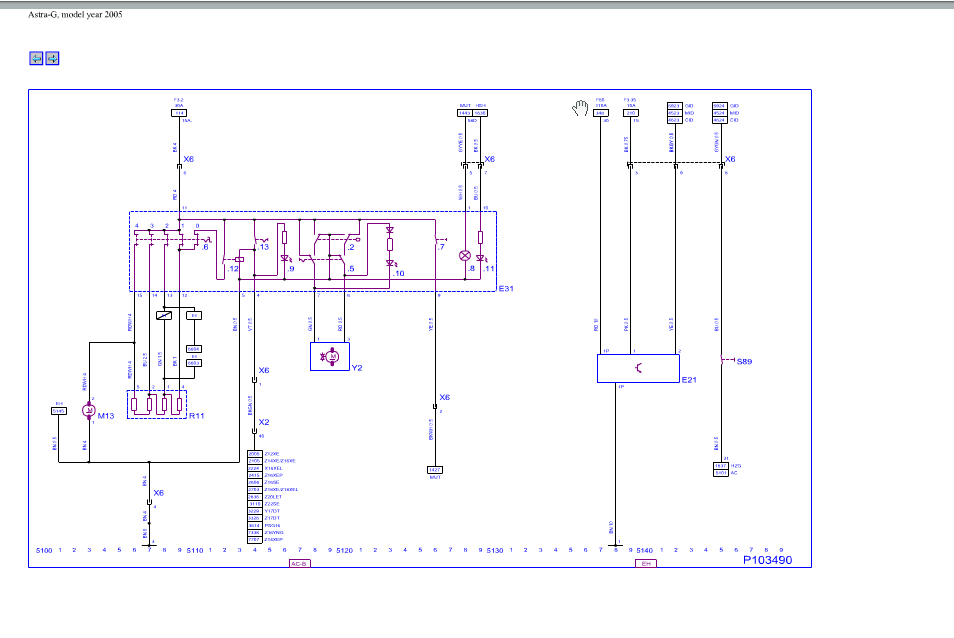The image size is (954, 638).
Task: Follow cross-reference box 2935 for Z20LET
Action: [x=254, y=497]
